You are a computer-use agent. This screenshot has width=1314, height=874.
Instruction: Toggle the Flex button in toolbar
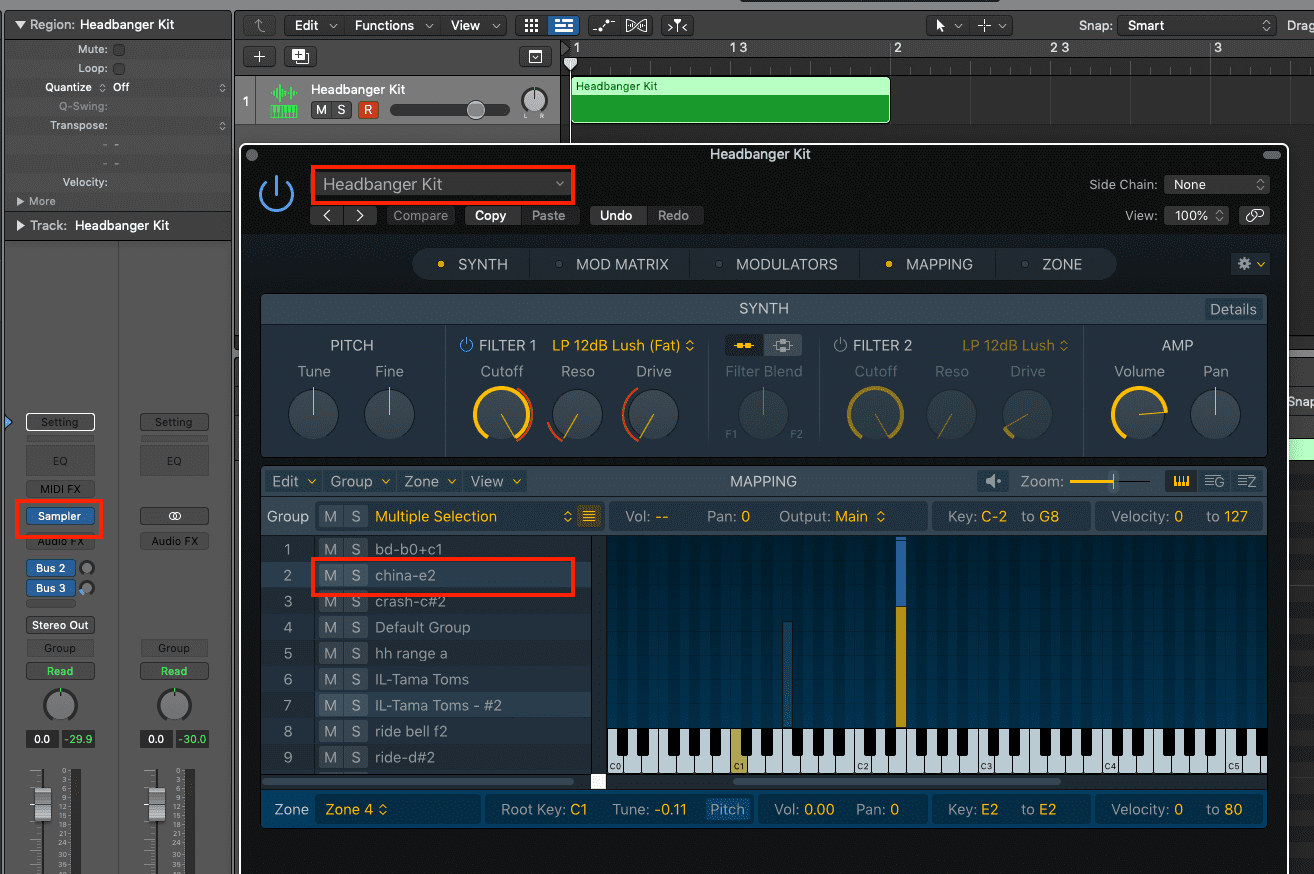coord(636,25)
